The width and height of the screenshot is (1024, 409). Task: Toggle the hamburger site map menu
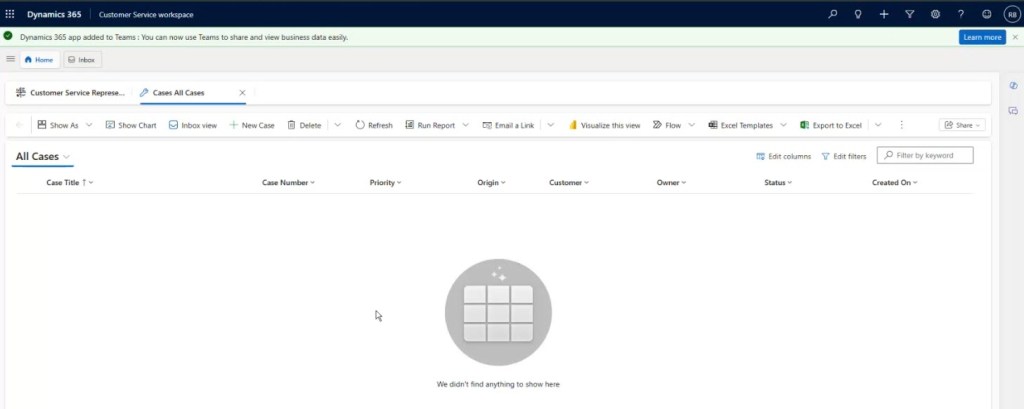coord(10,59)
